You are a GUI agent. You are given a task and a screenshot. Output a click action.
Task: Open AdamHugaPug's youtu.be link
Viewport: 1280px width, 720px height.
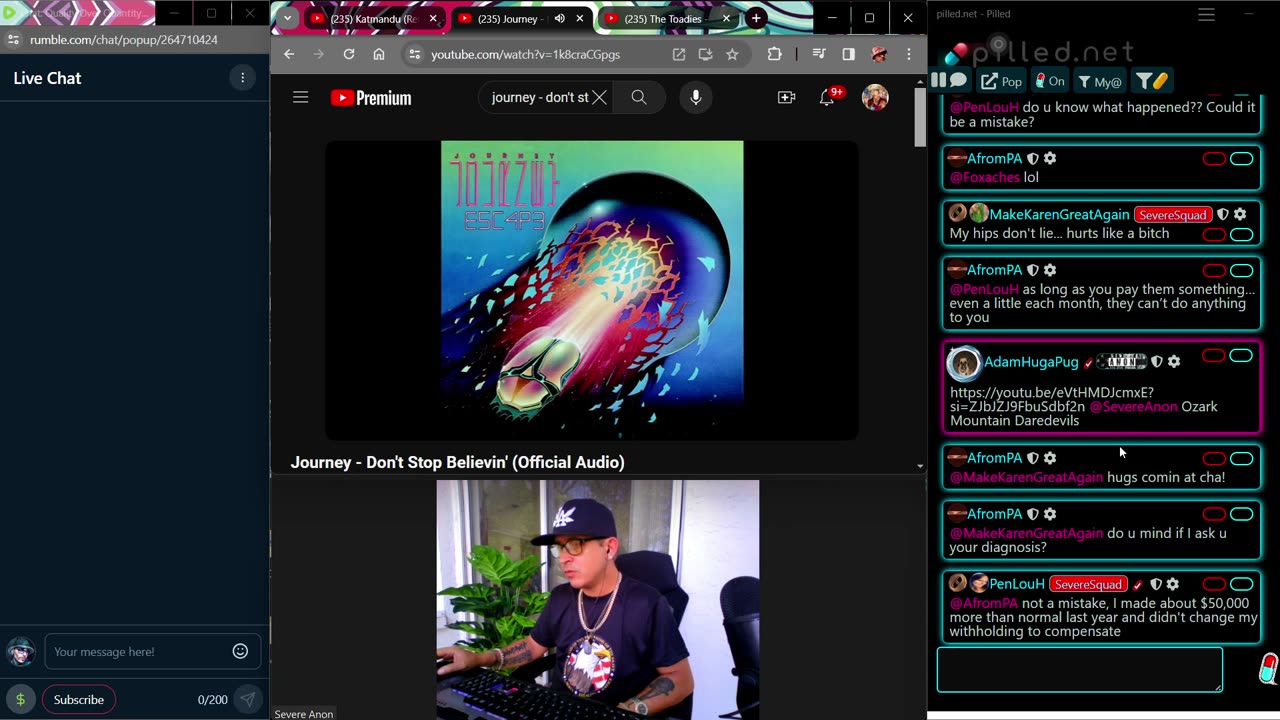tap(1052, 399)
